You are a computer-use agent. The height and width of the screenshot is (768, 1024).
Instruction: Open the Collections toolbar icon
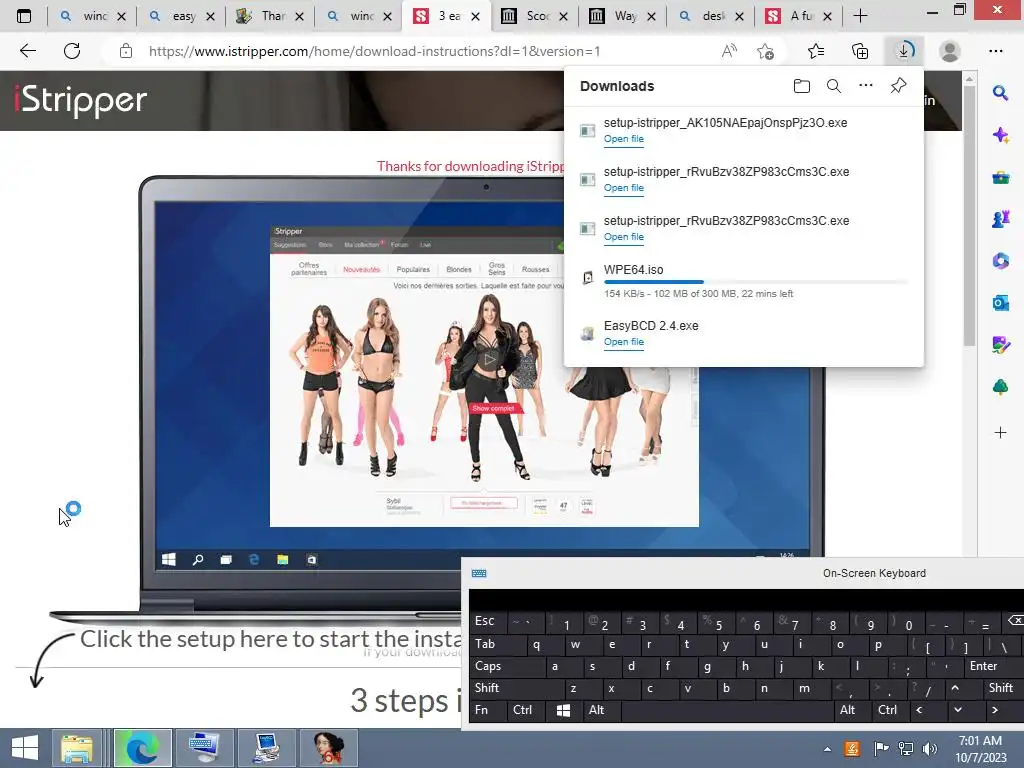pos(860,51)
